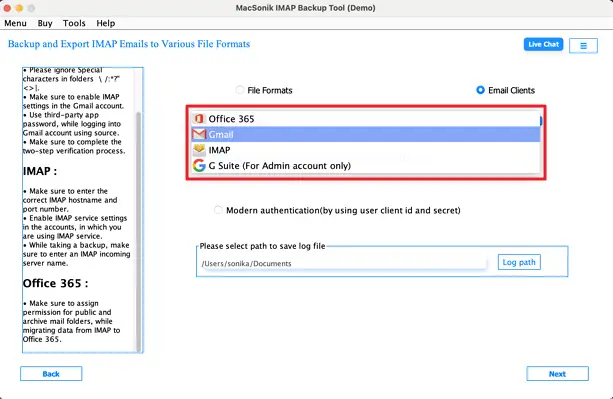This screenshot has width=613, height=399.
Task: Open the hamburger menu button
Action: point(583,46)
